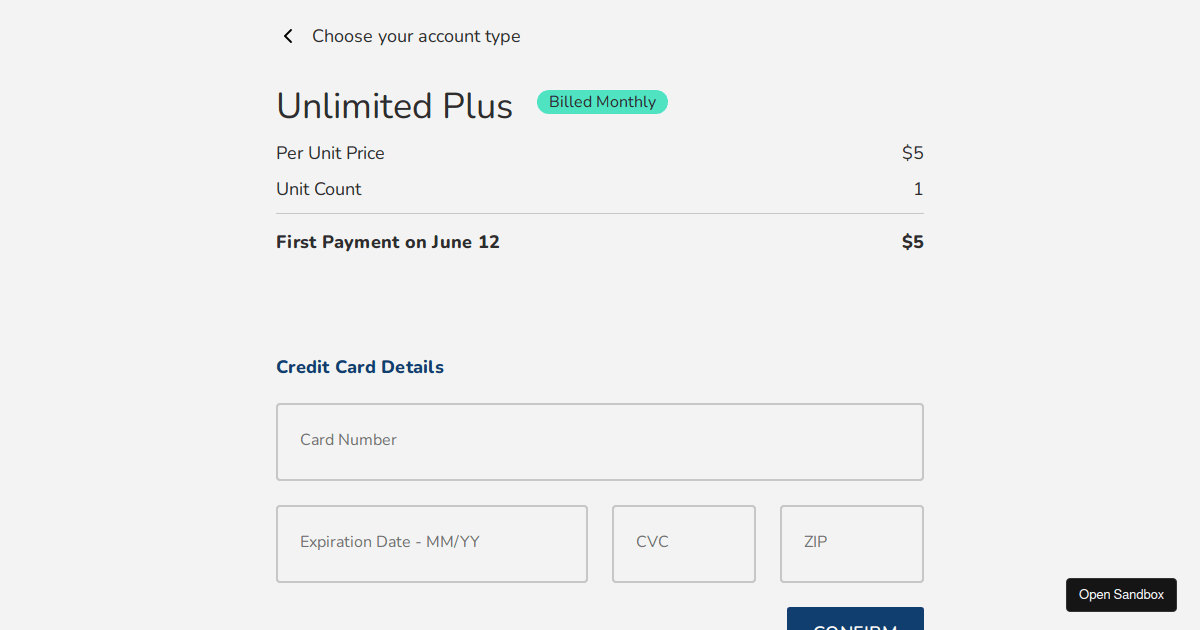Click the word Plus in plan title
The width and height of the screenshot is (1200, 630).
pyautogui.click(x=477, y=106)
